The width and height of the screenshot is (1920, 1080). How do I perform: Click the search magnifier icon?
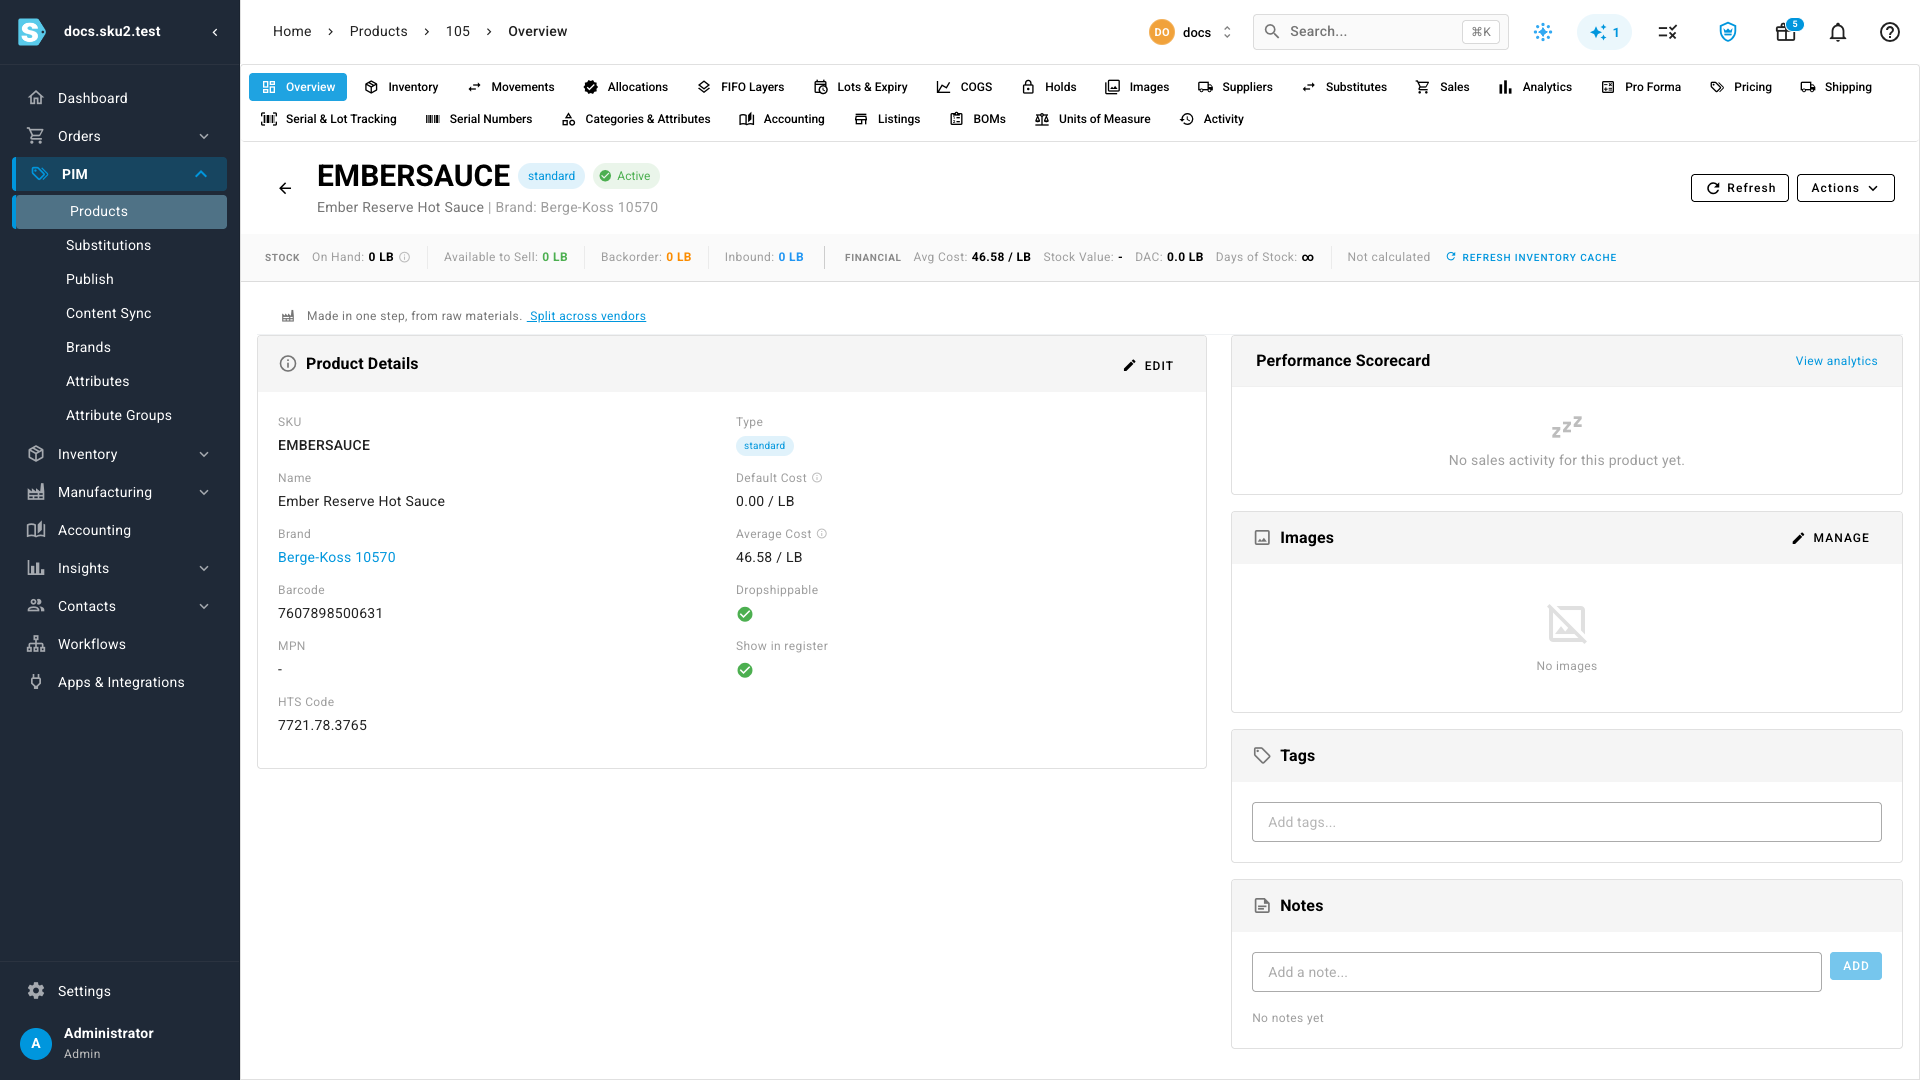click(1272, 32)
